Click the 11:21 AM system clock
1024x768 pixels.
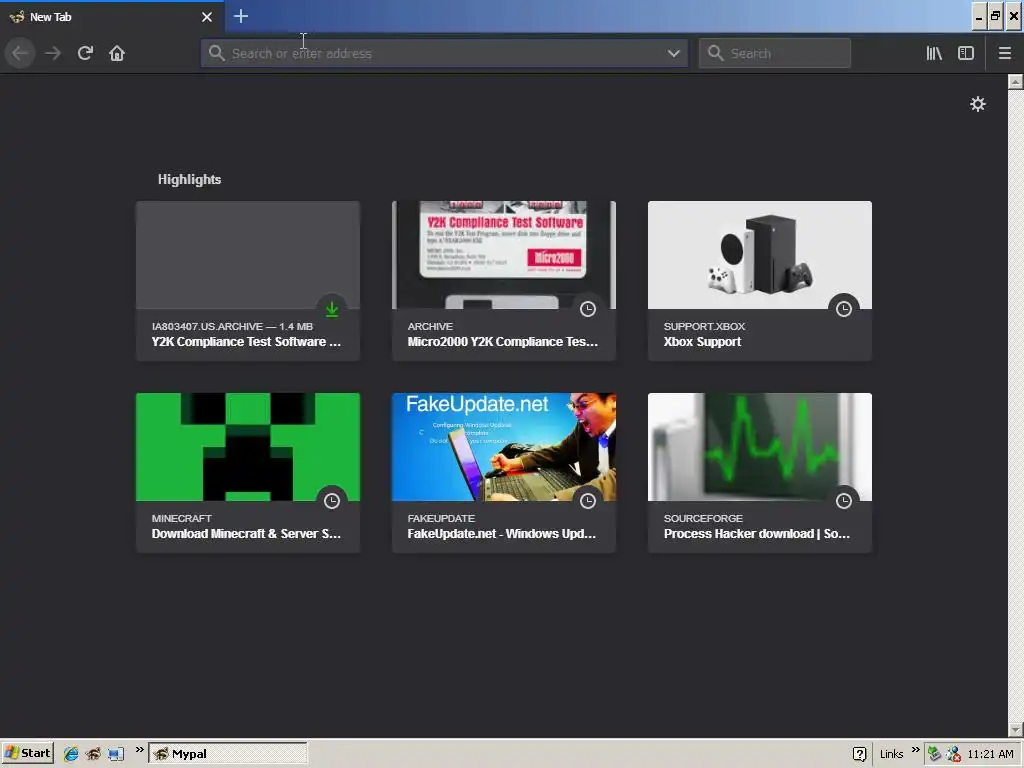990,754
